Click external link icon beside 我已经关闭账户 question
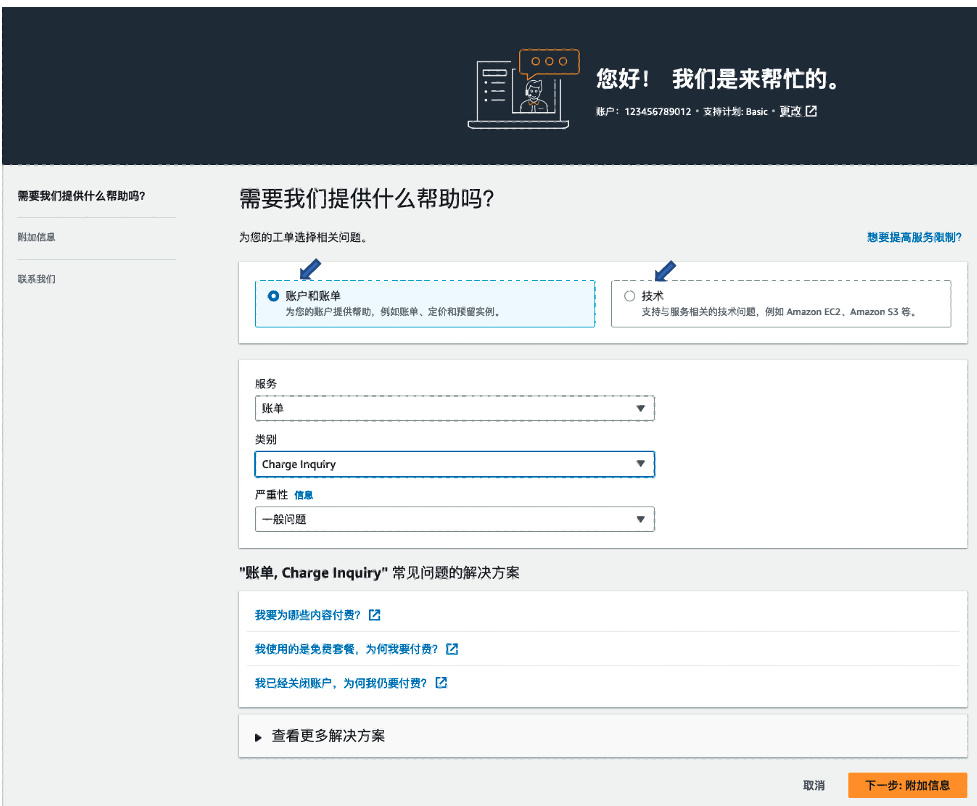Viewport: 977px width, 806px height. click(439, 683)
